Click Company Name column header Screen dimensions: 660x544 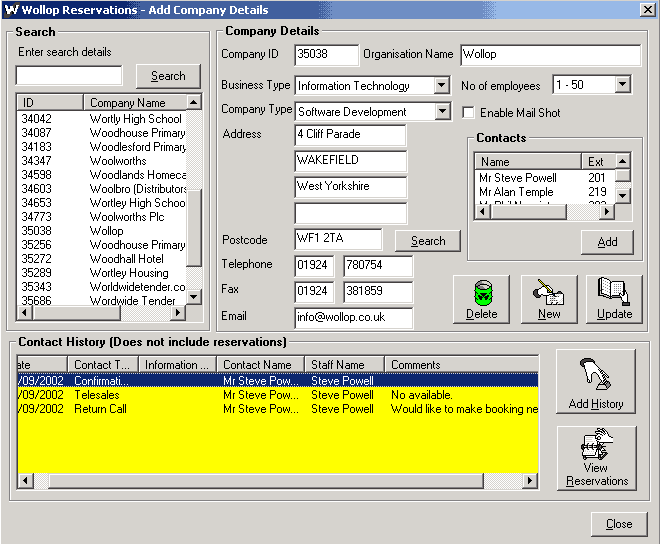pos(135,102)
